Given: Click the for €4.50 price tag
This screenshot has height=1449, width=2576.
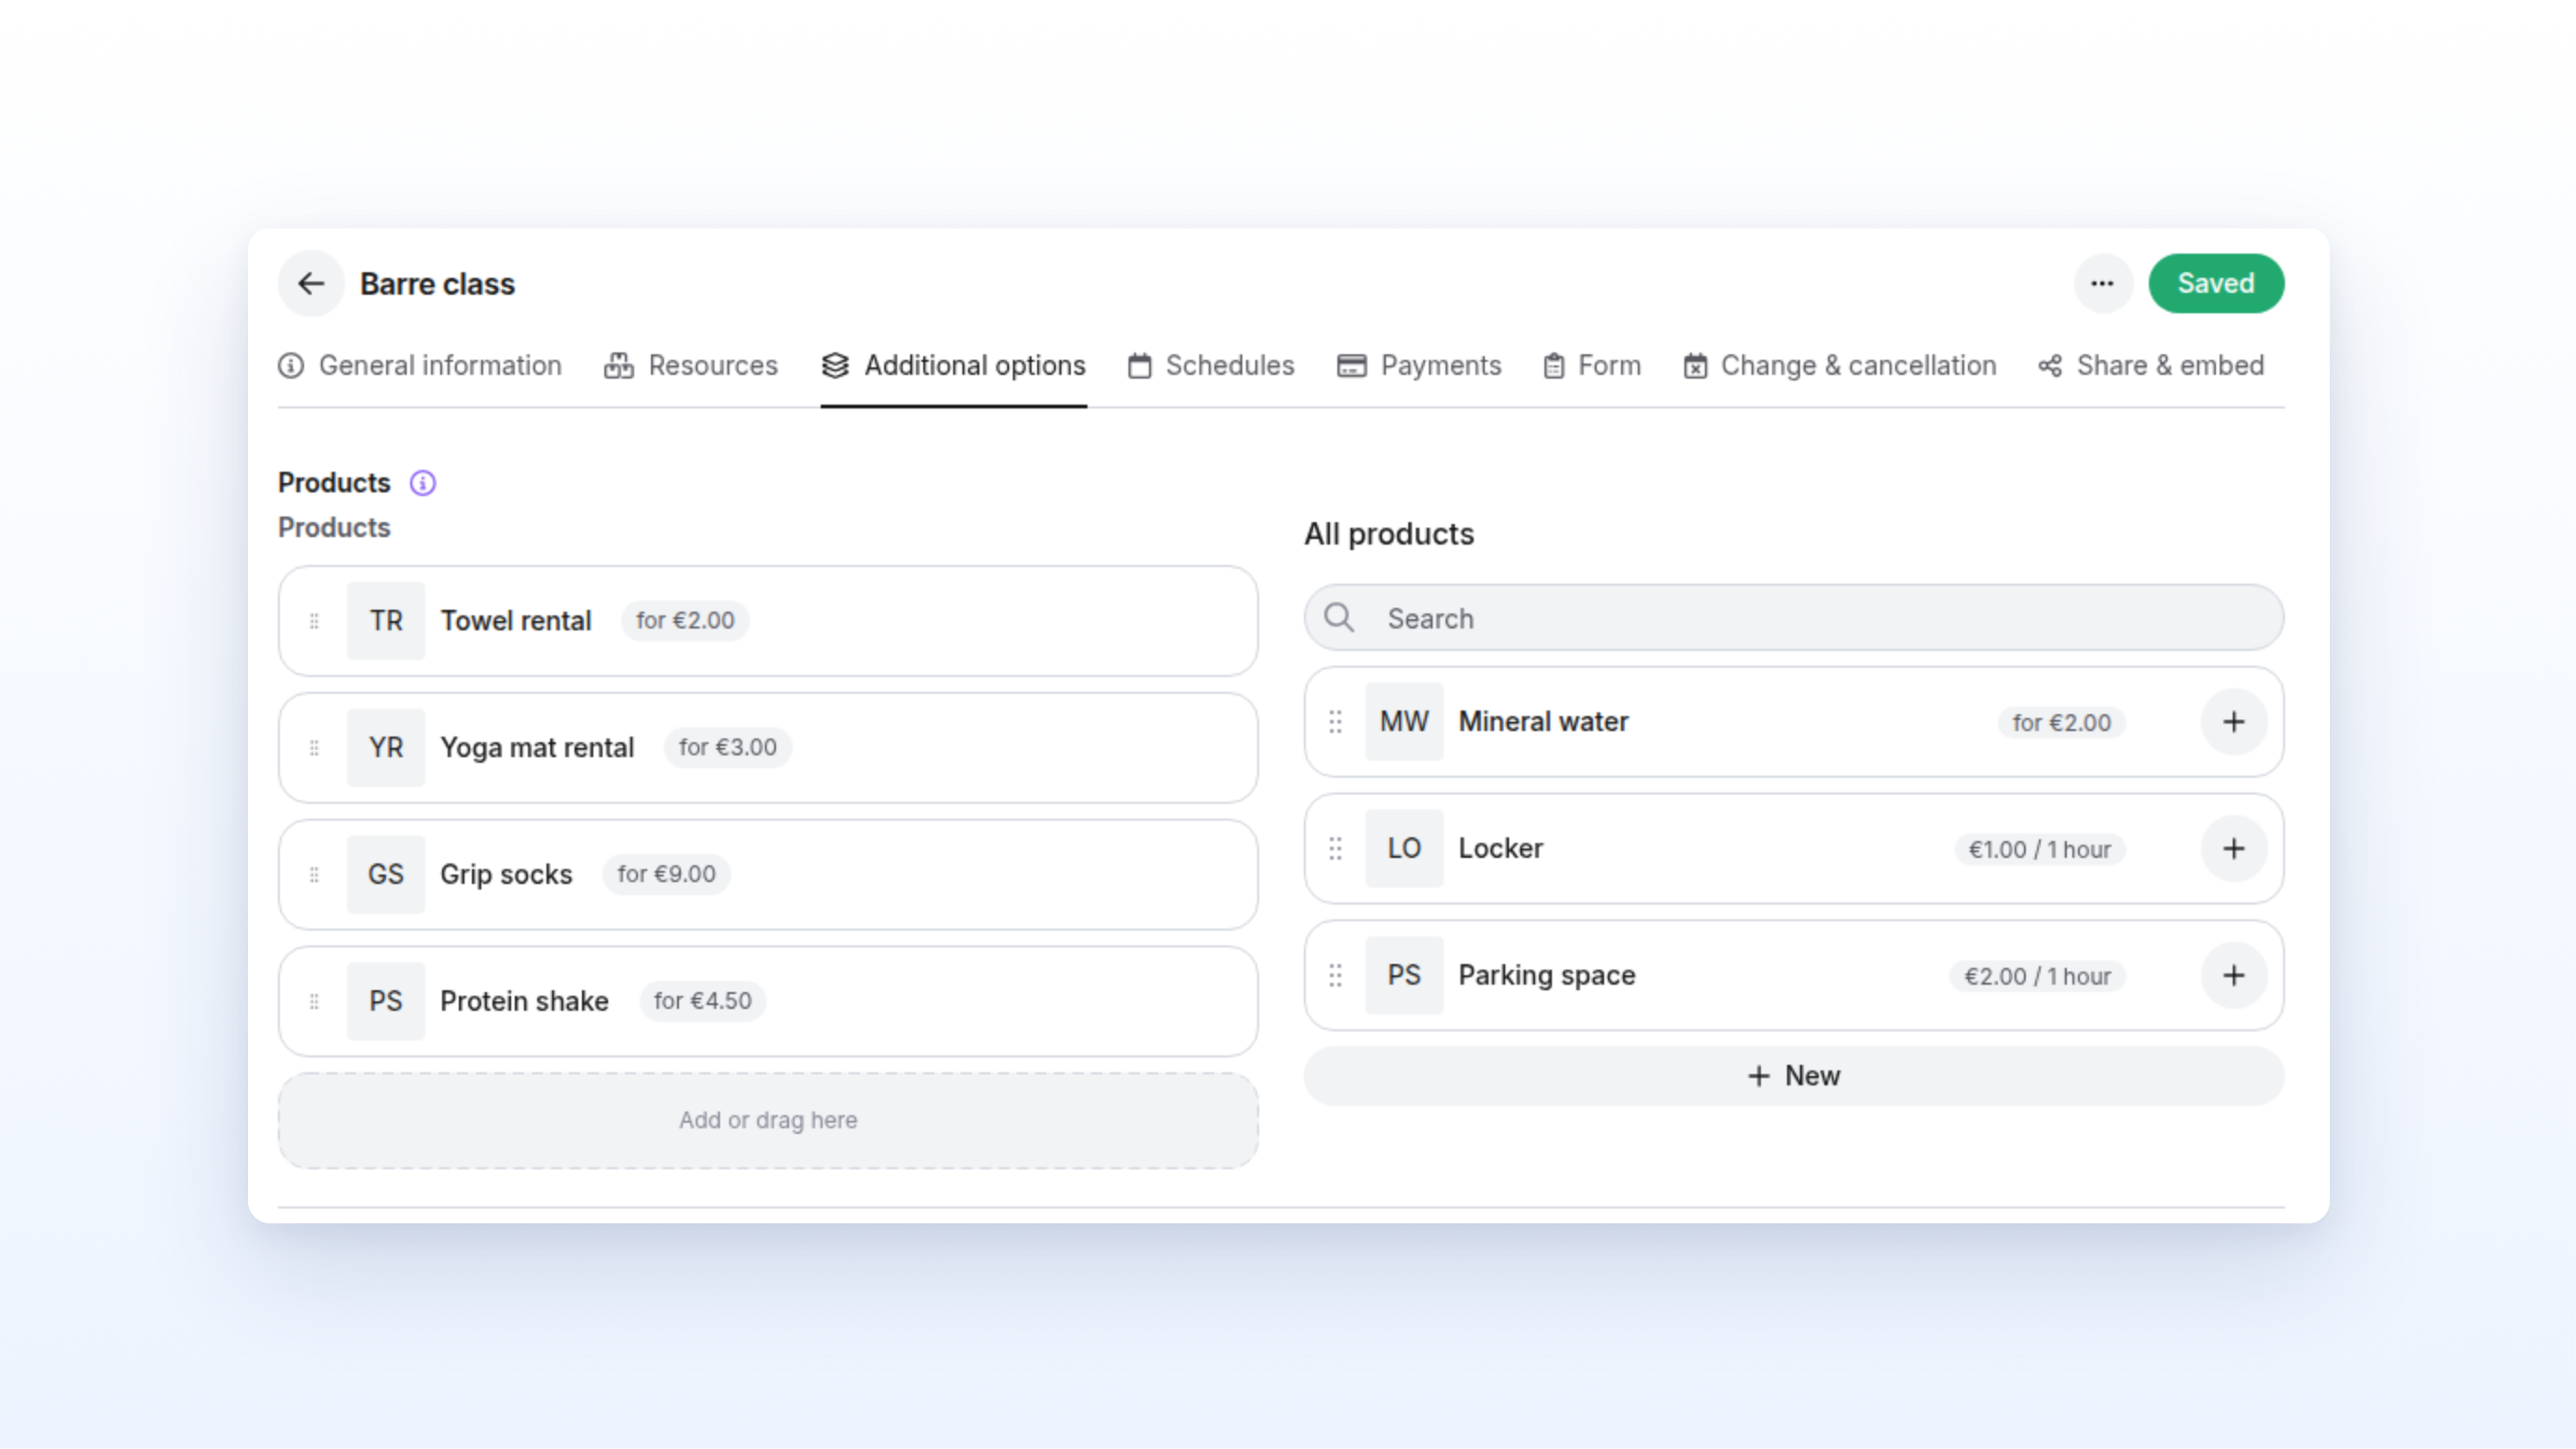Looking at the screenshot, I should point(702,1001).
